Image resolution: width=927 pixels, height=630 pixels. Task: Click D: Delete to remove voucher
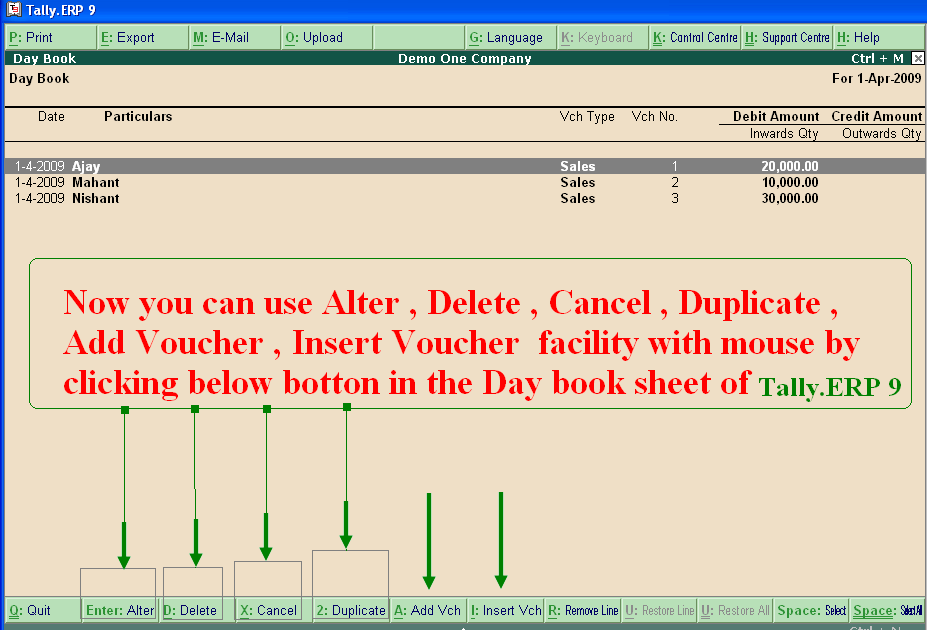coord(192,610)
